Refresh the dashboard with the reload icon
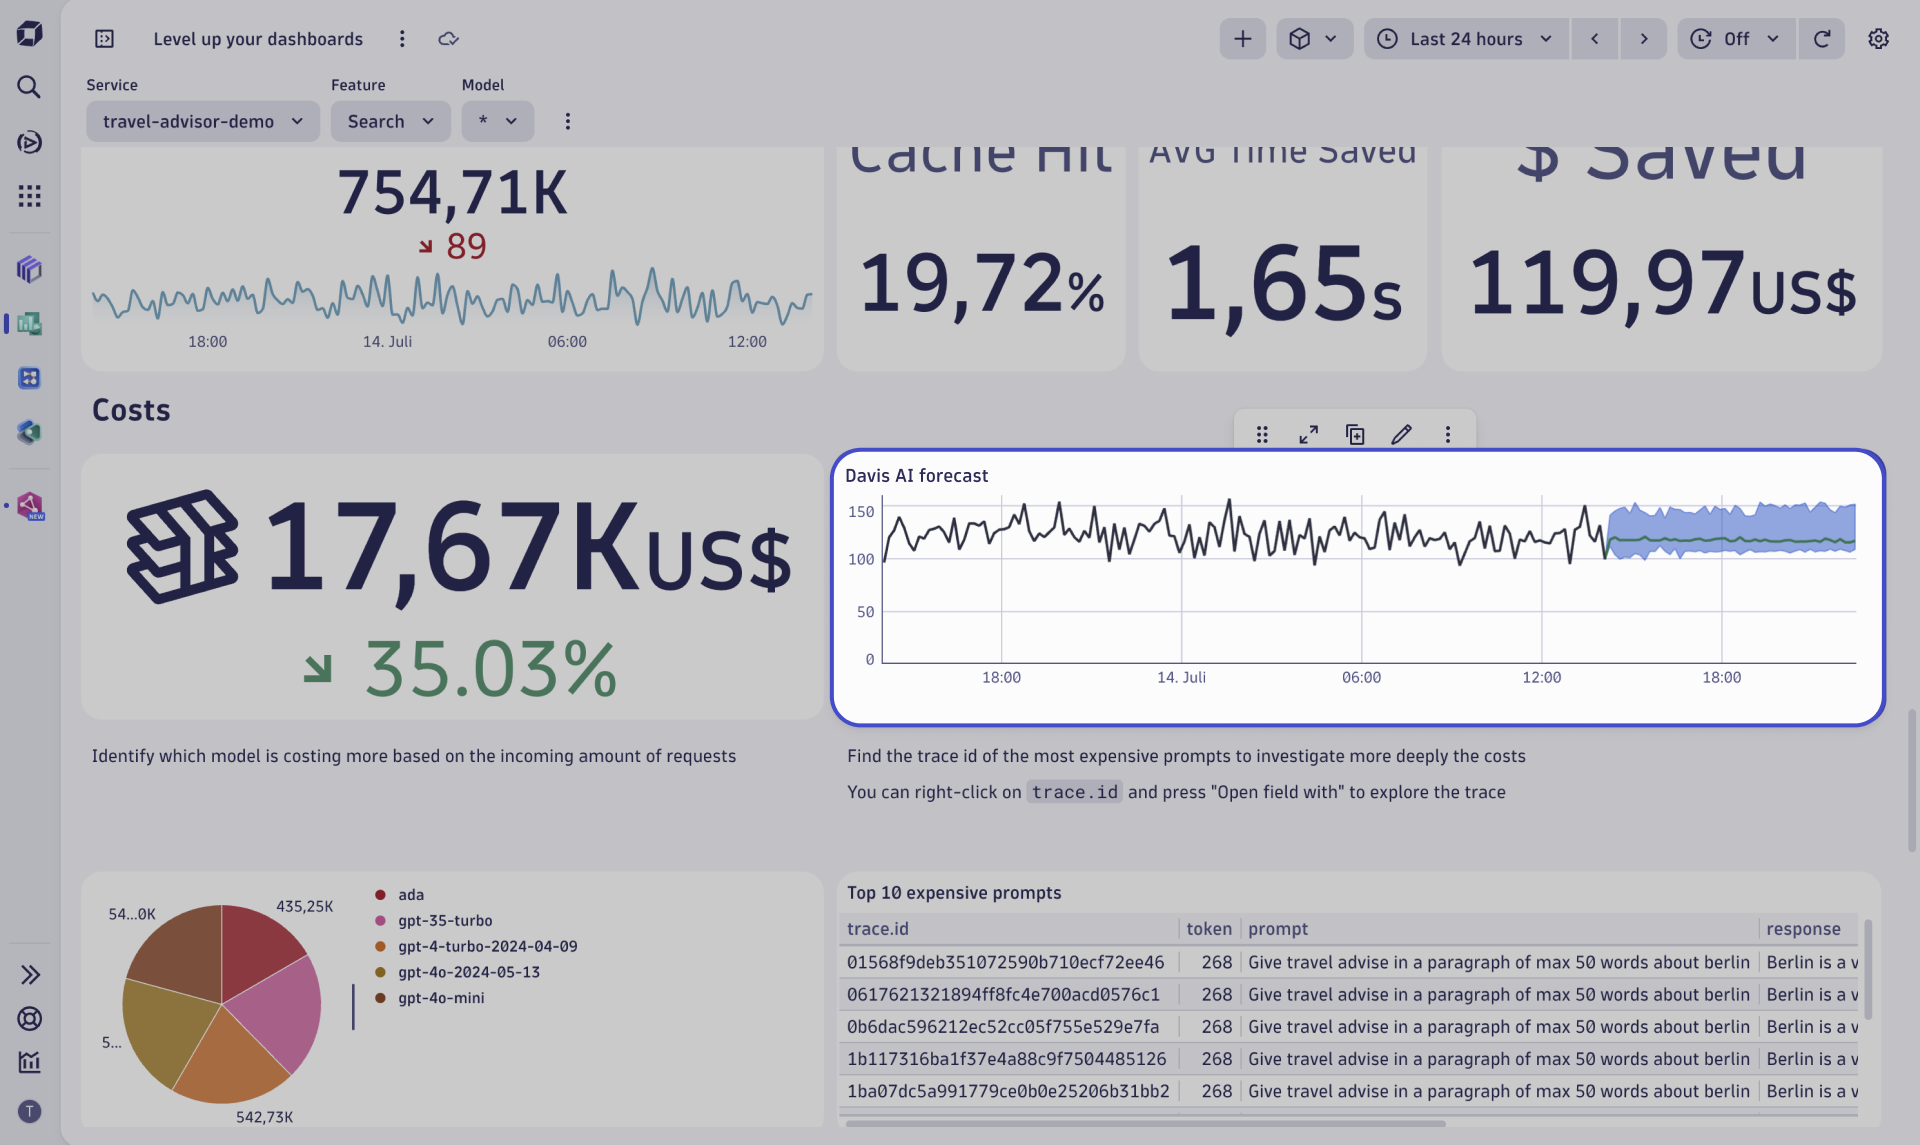This screenshot has height=1145, width=1920. pos(1821,38)
